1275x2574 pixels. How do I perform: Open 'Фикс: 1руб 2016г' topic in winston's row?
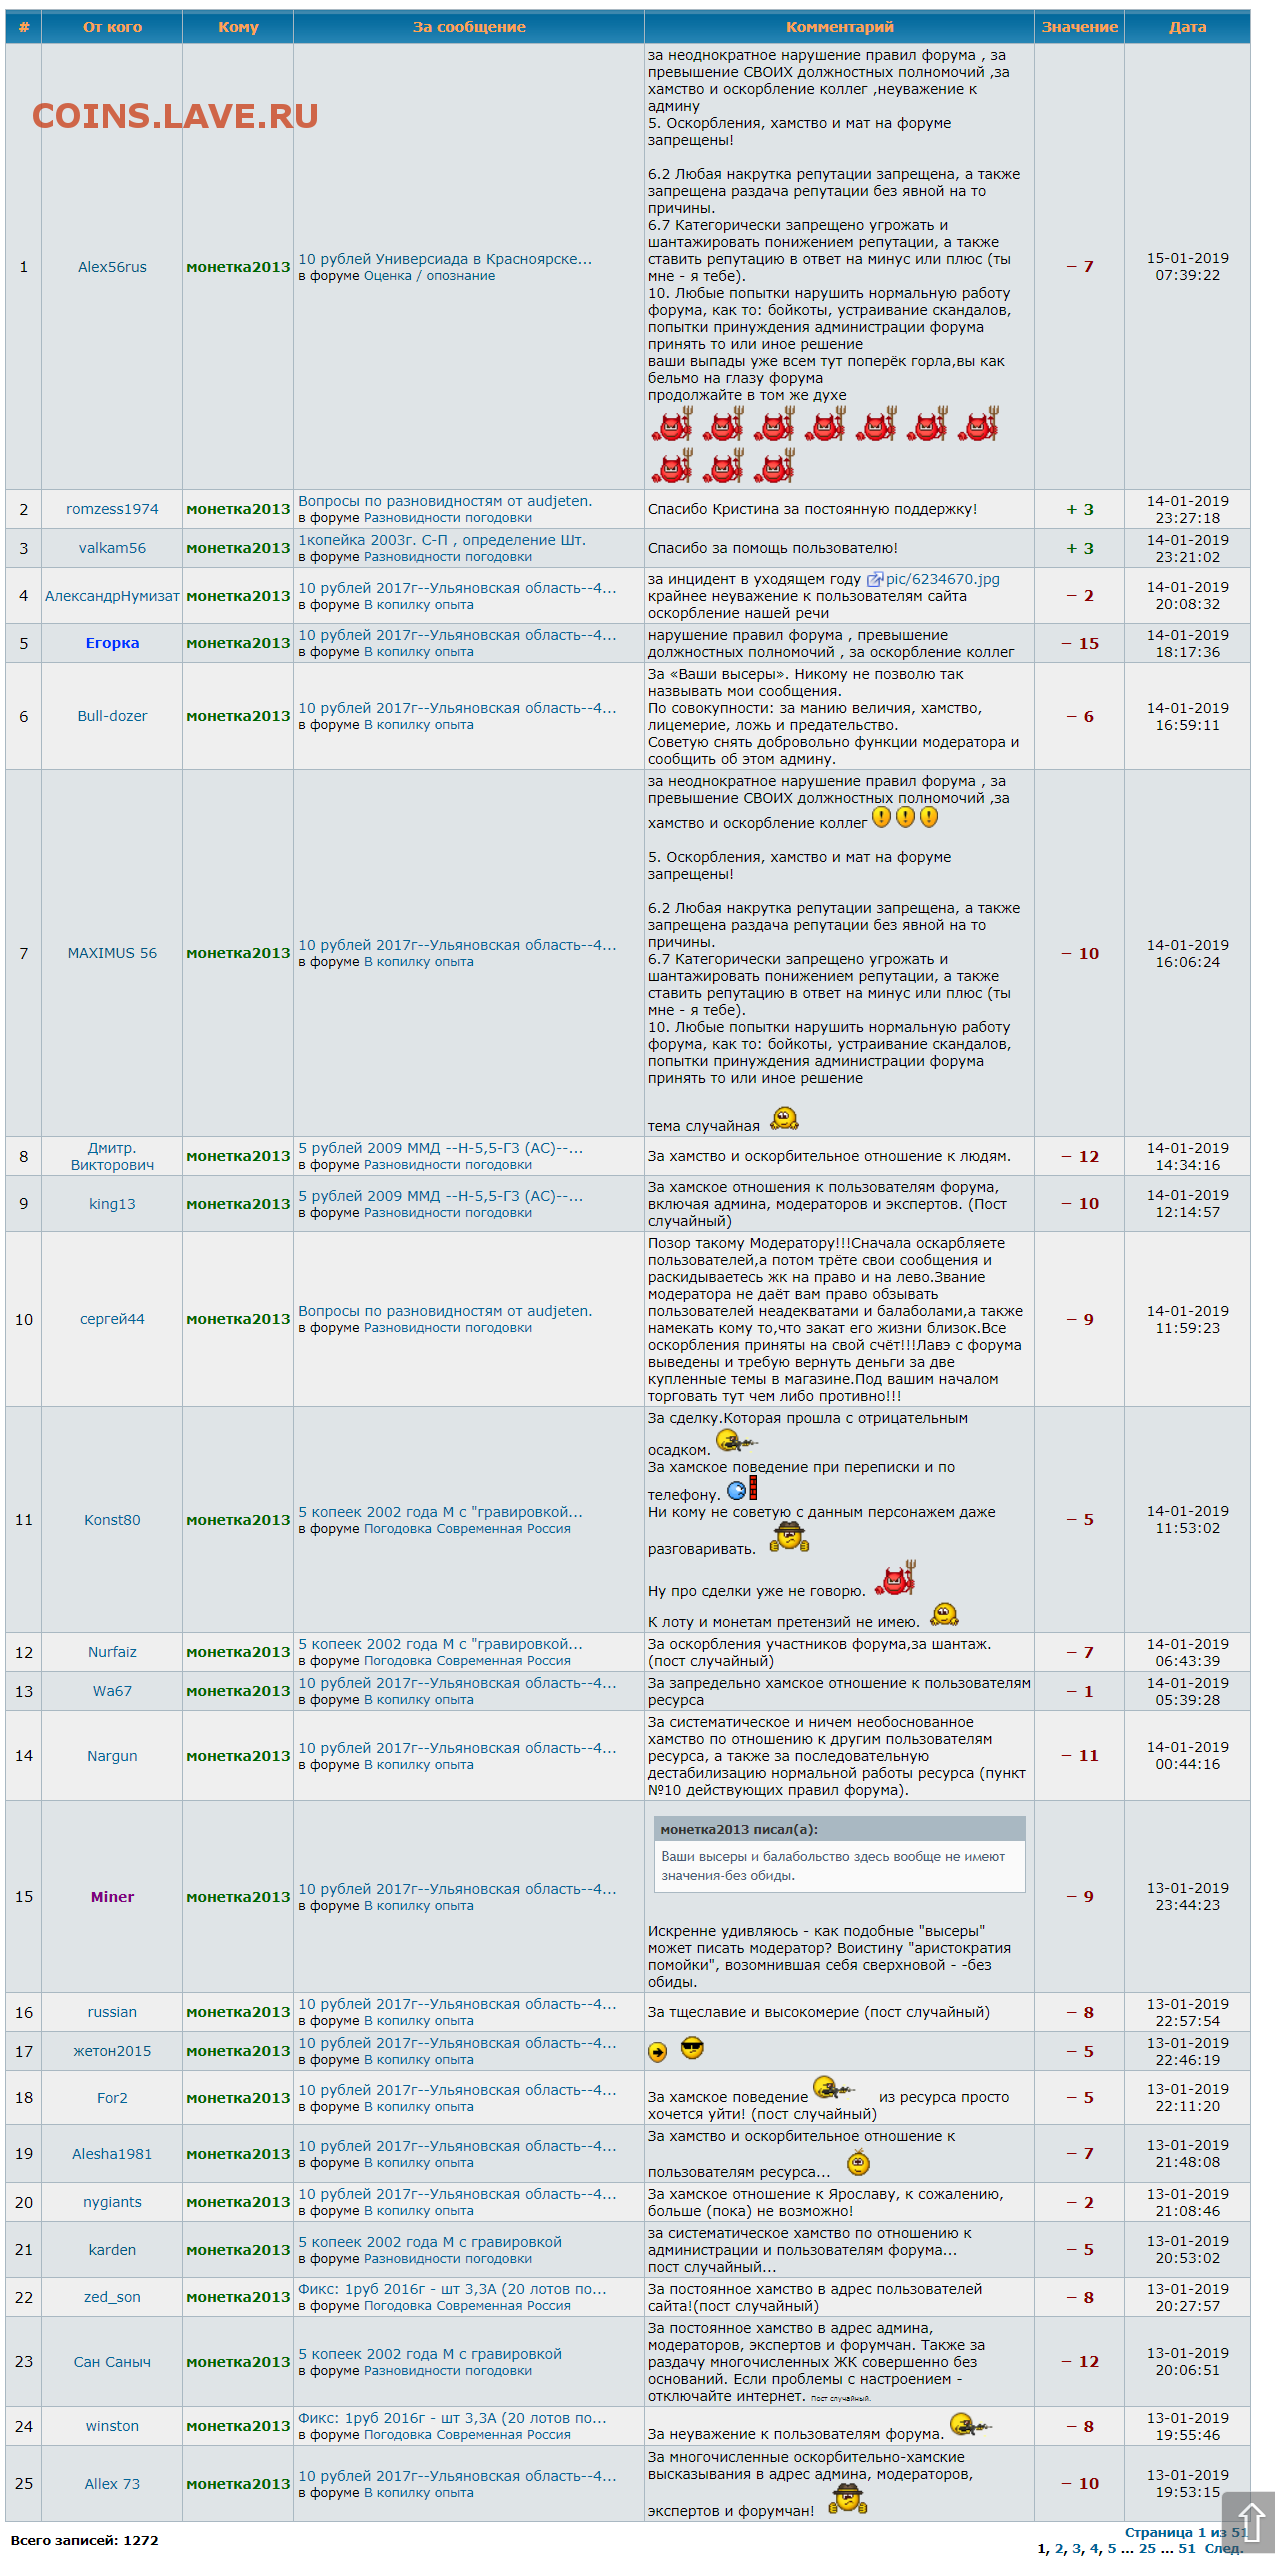click(x=452, y=2418)
